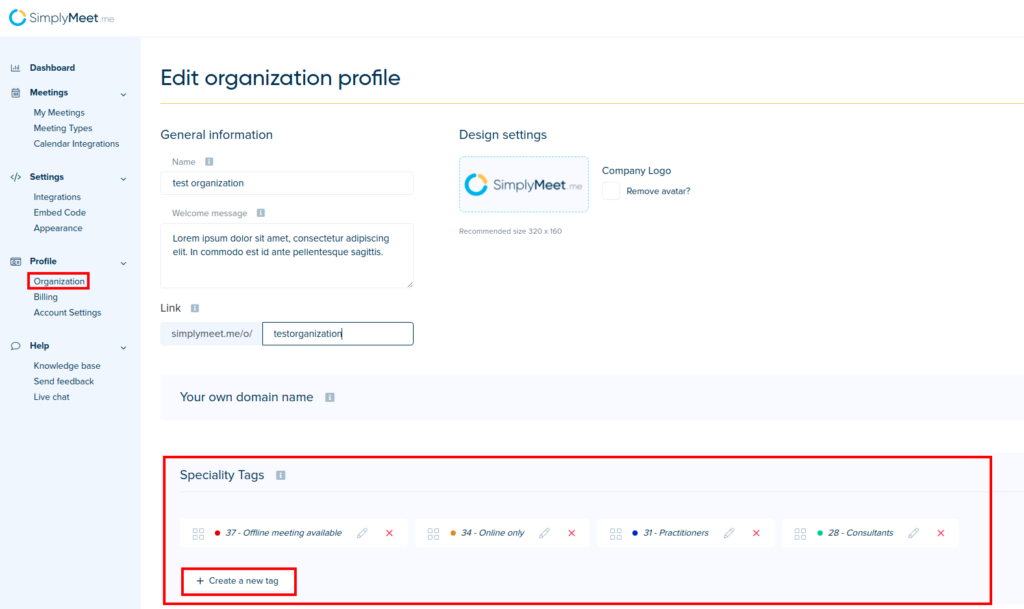
Task: Delete the Online only tag
Action: pyautogui.click(x=571, y=533)
